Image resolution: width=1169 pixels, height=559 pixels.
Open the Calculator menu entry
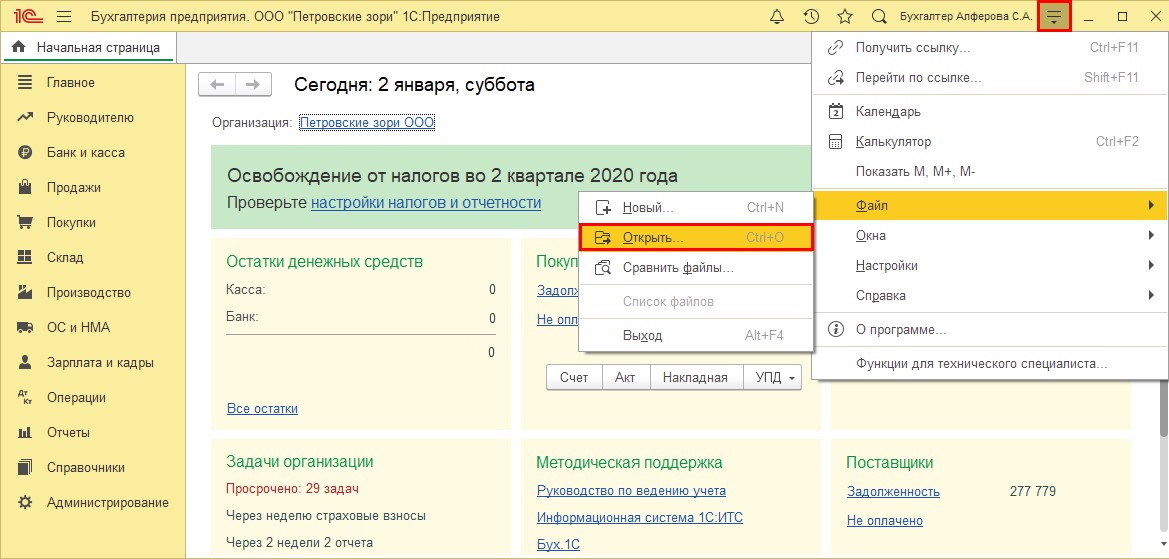[893, 142]
